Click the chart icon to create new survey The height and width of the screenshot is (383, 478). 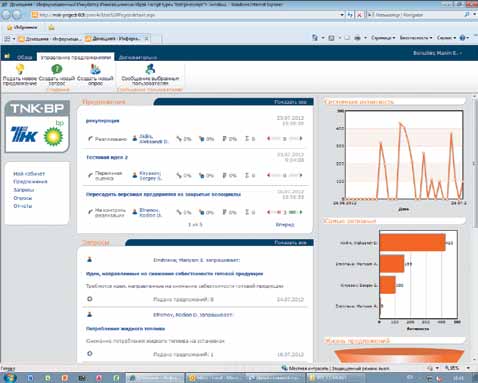(95, 69)
